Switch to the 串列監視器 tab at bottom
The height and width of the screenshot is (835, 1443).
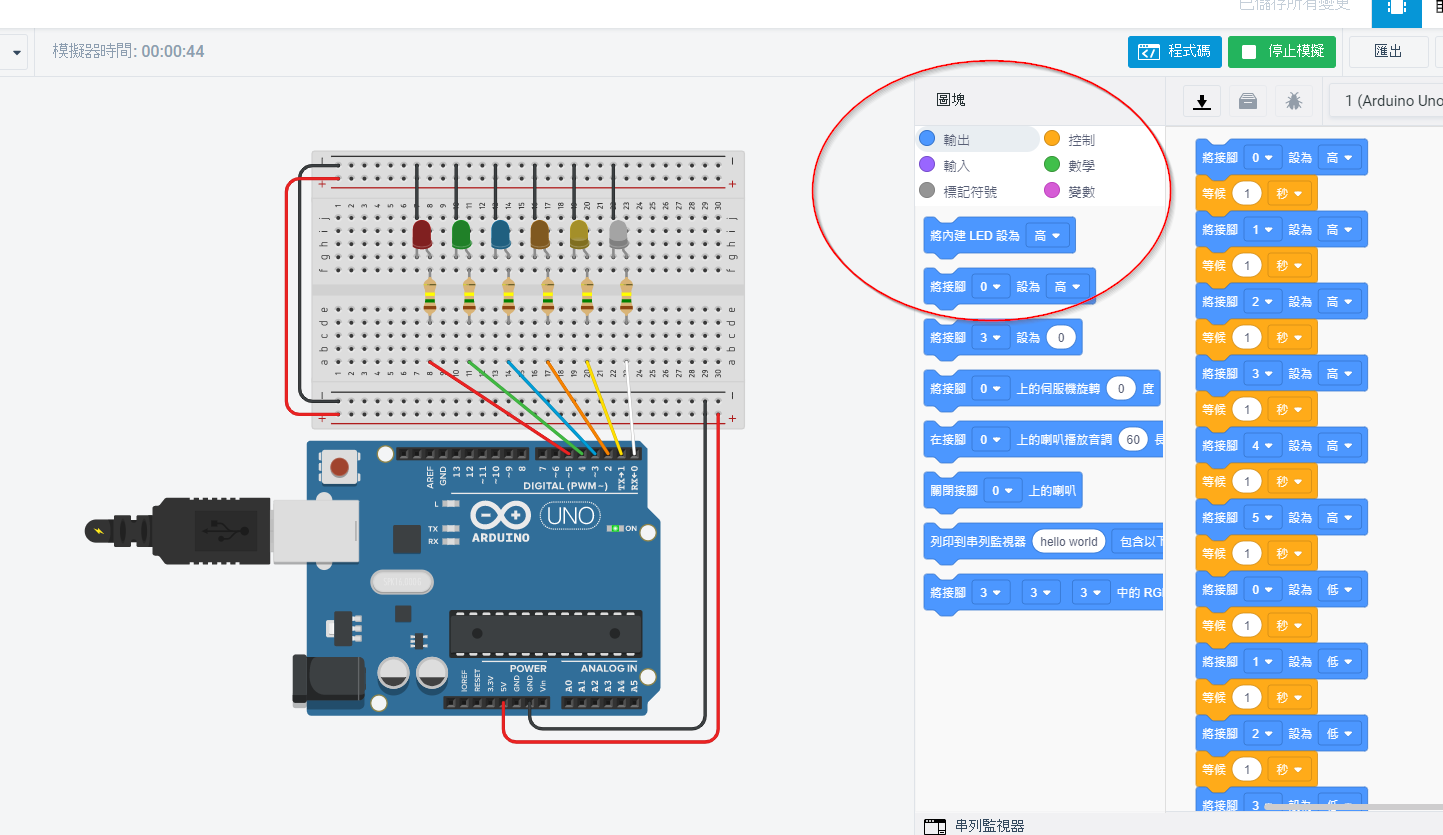(x=988, y=826)
